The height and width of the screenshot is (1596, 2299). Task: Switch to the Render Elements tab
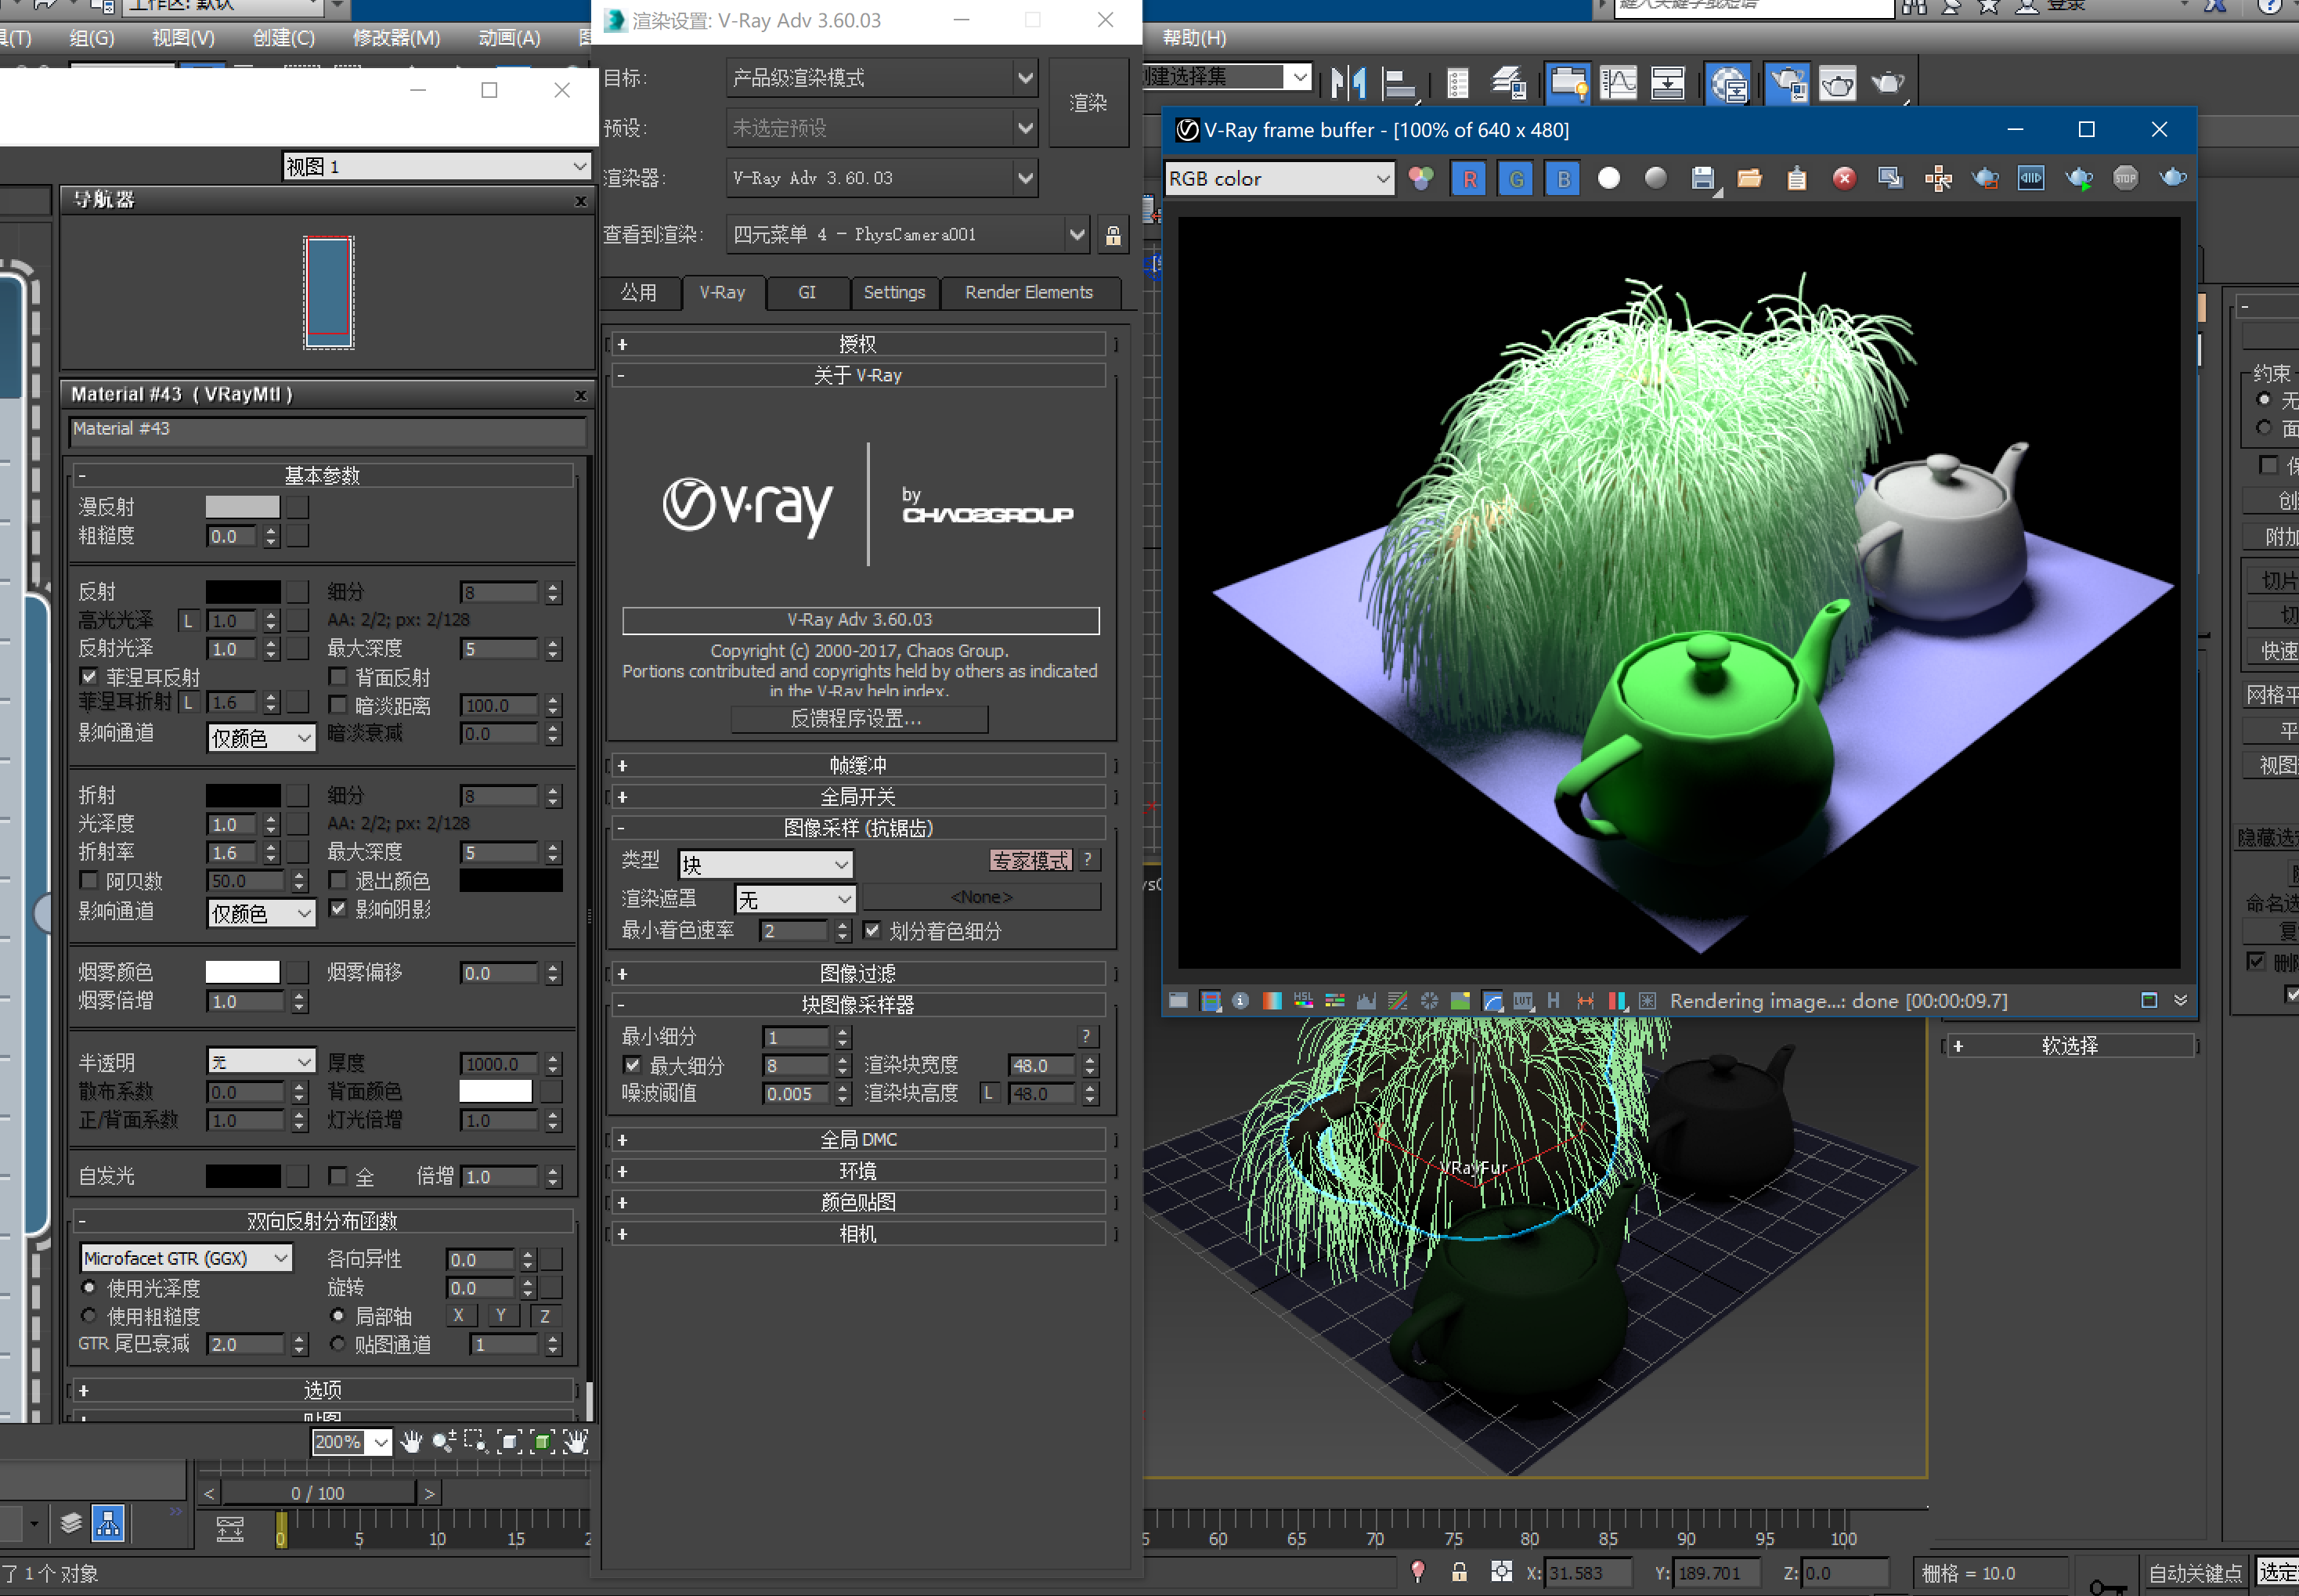[1029, 293]
